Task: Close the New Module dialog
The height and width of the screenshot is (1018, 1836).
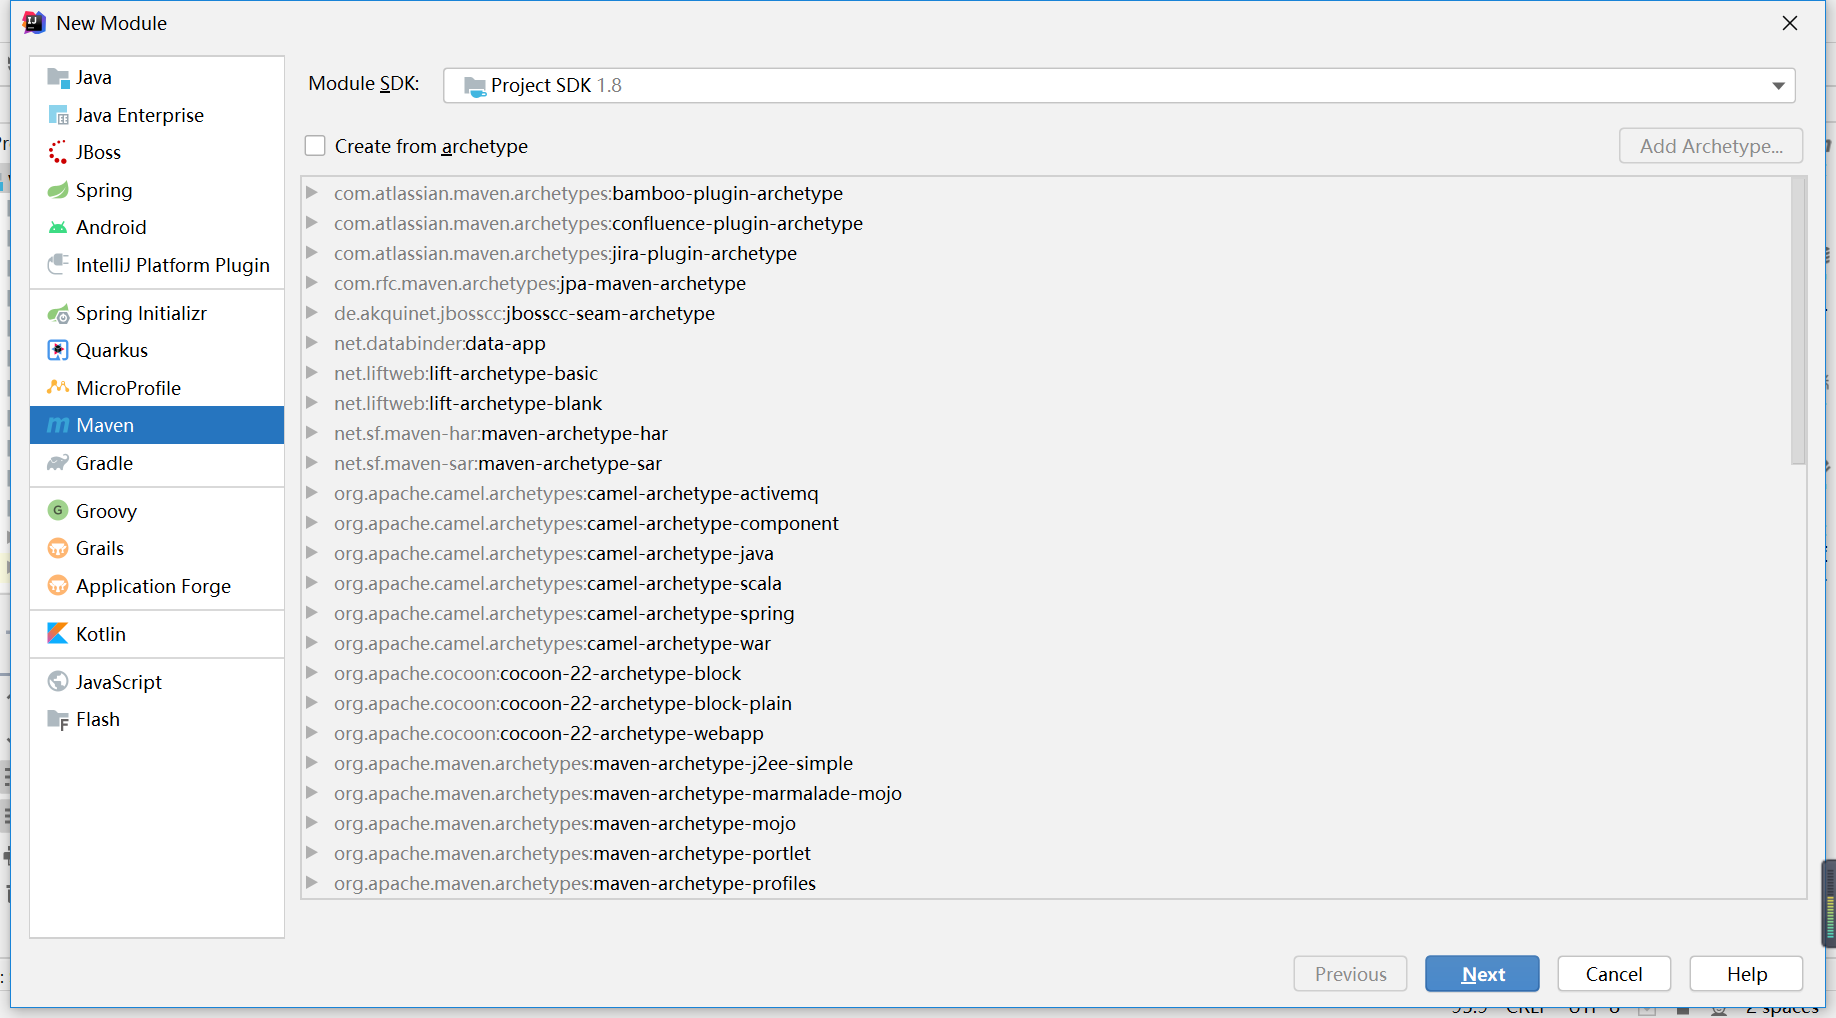Action: coord(1790,23)
